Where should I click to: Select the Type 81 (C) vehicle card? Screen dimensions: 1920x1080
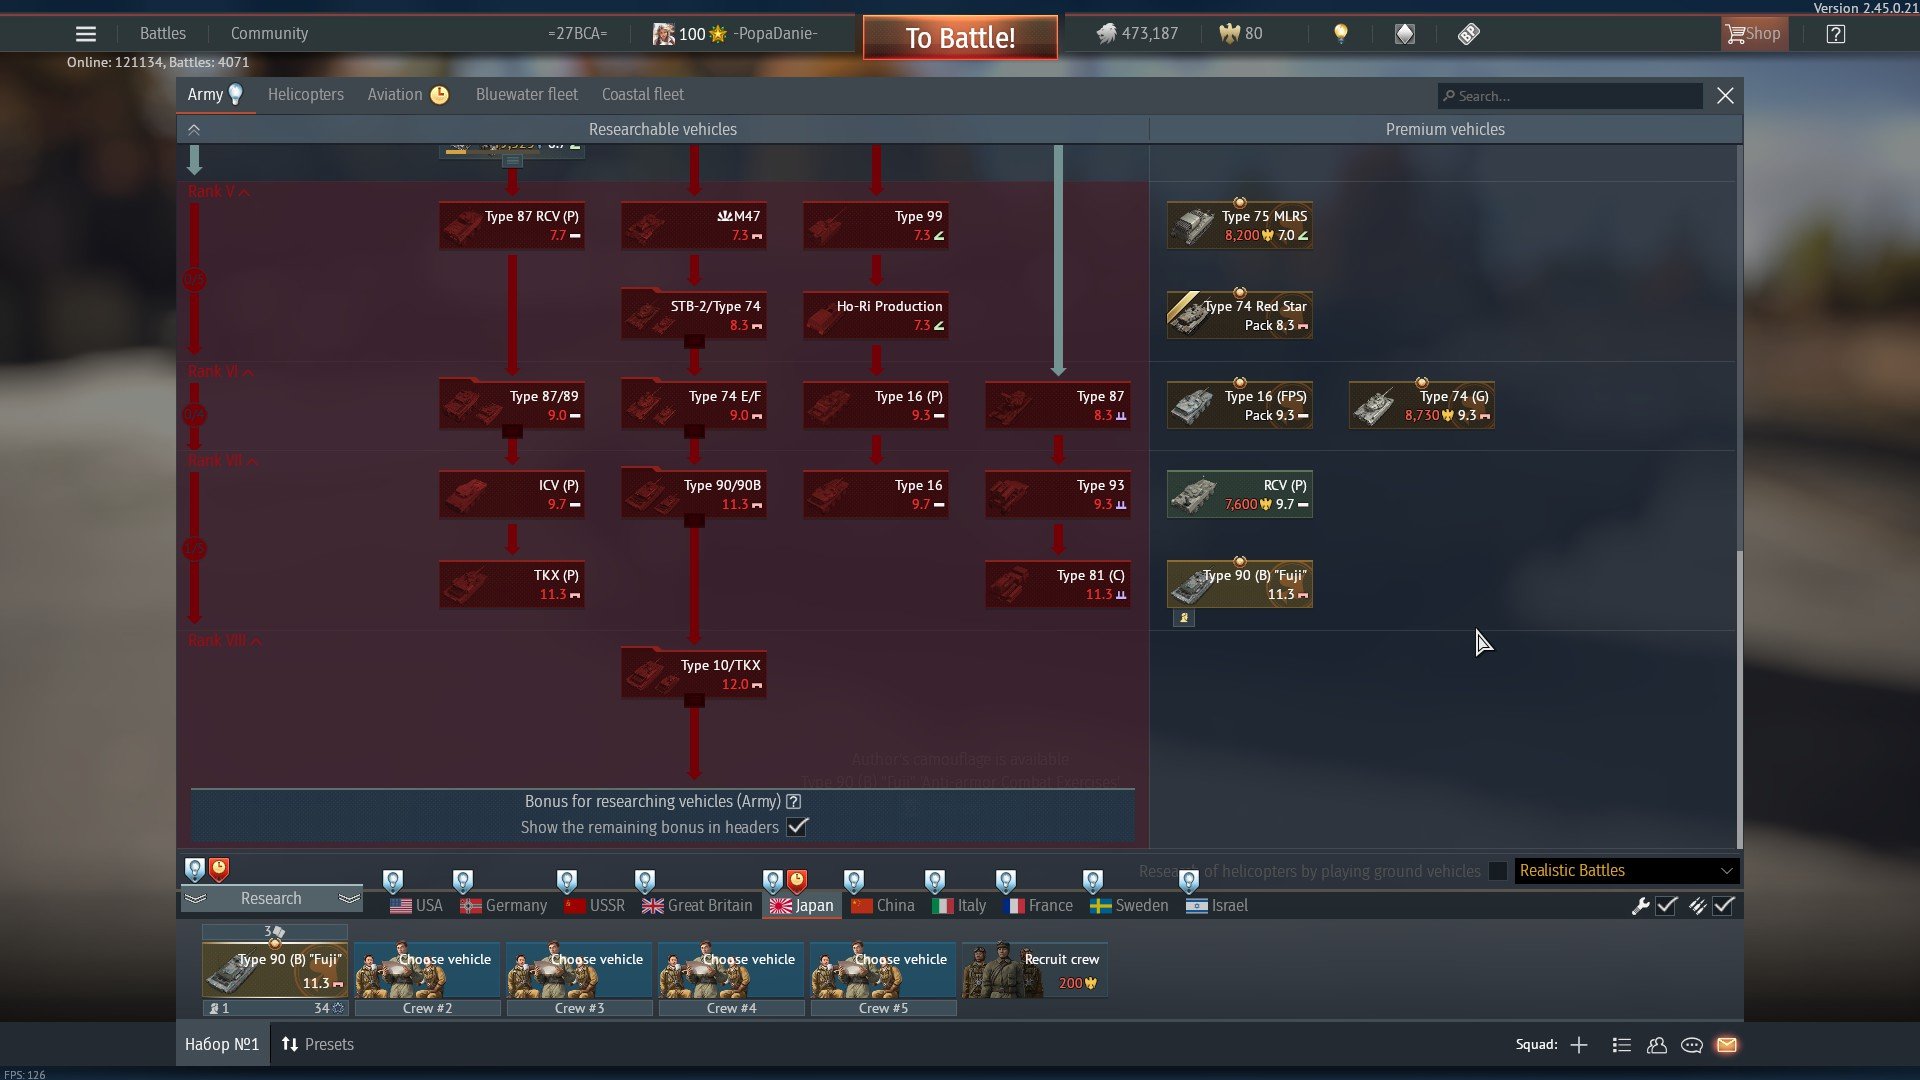click(1058, 584)
